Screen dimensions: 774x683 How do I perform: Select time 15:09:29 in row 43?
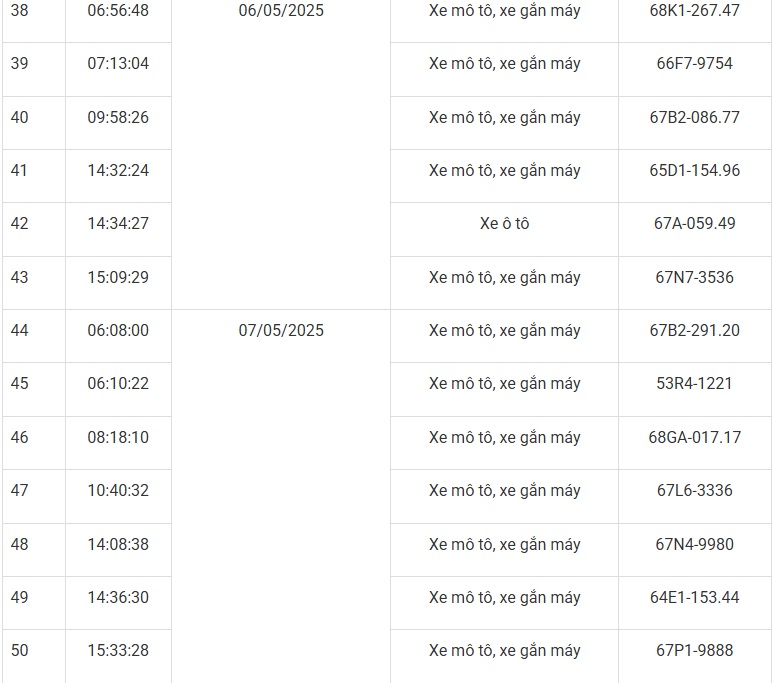118,277
